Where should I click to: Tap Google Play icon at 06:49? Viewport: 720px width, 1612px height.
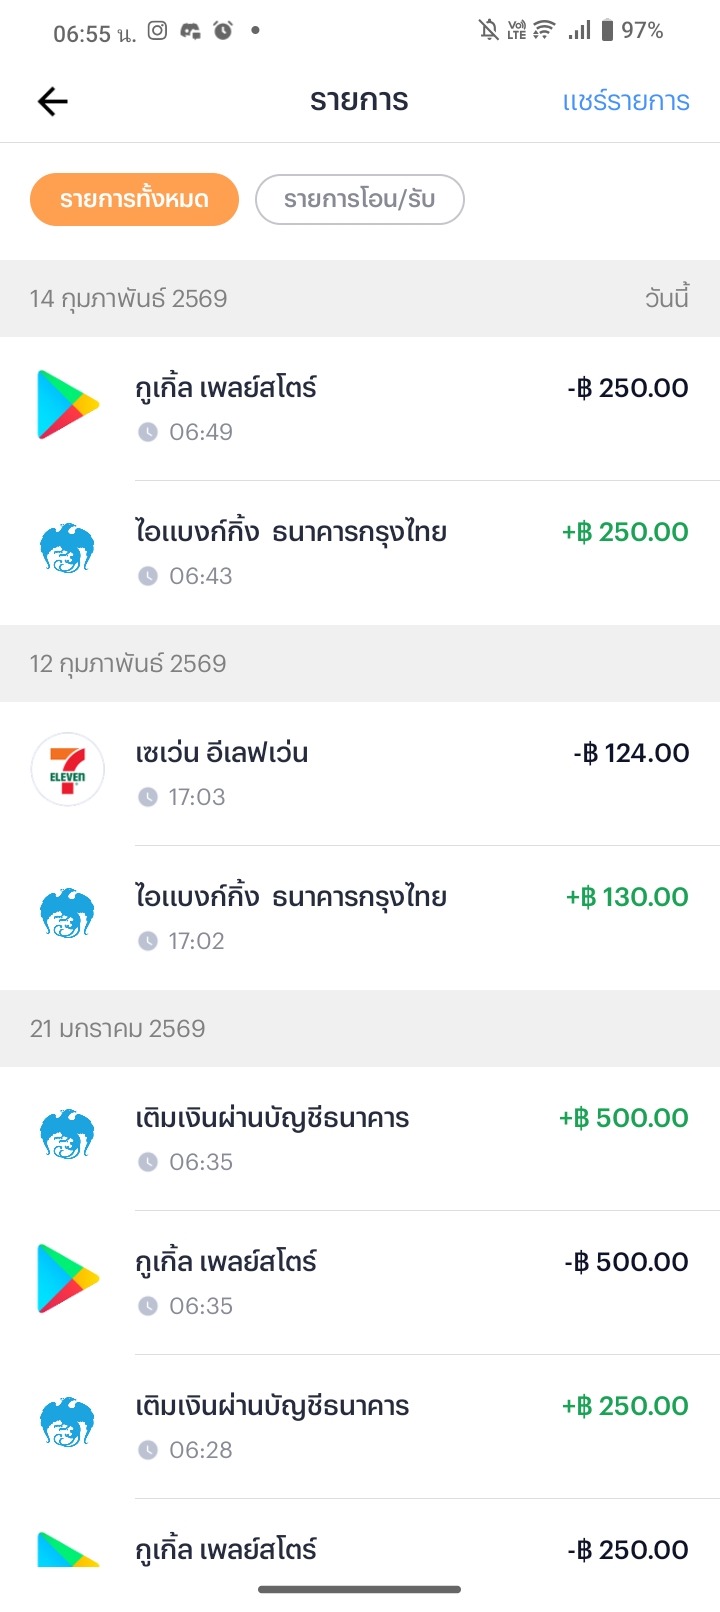tap(68, 405)
